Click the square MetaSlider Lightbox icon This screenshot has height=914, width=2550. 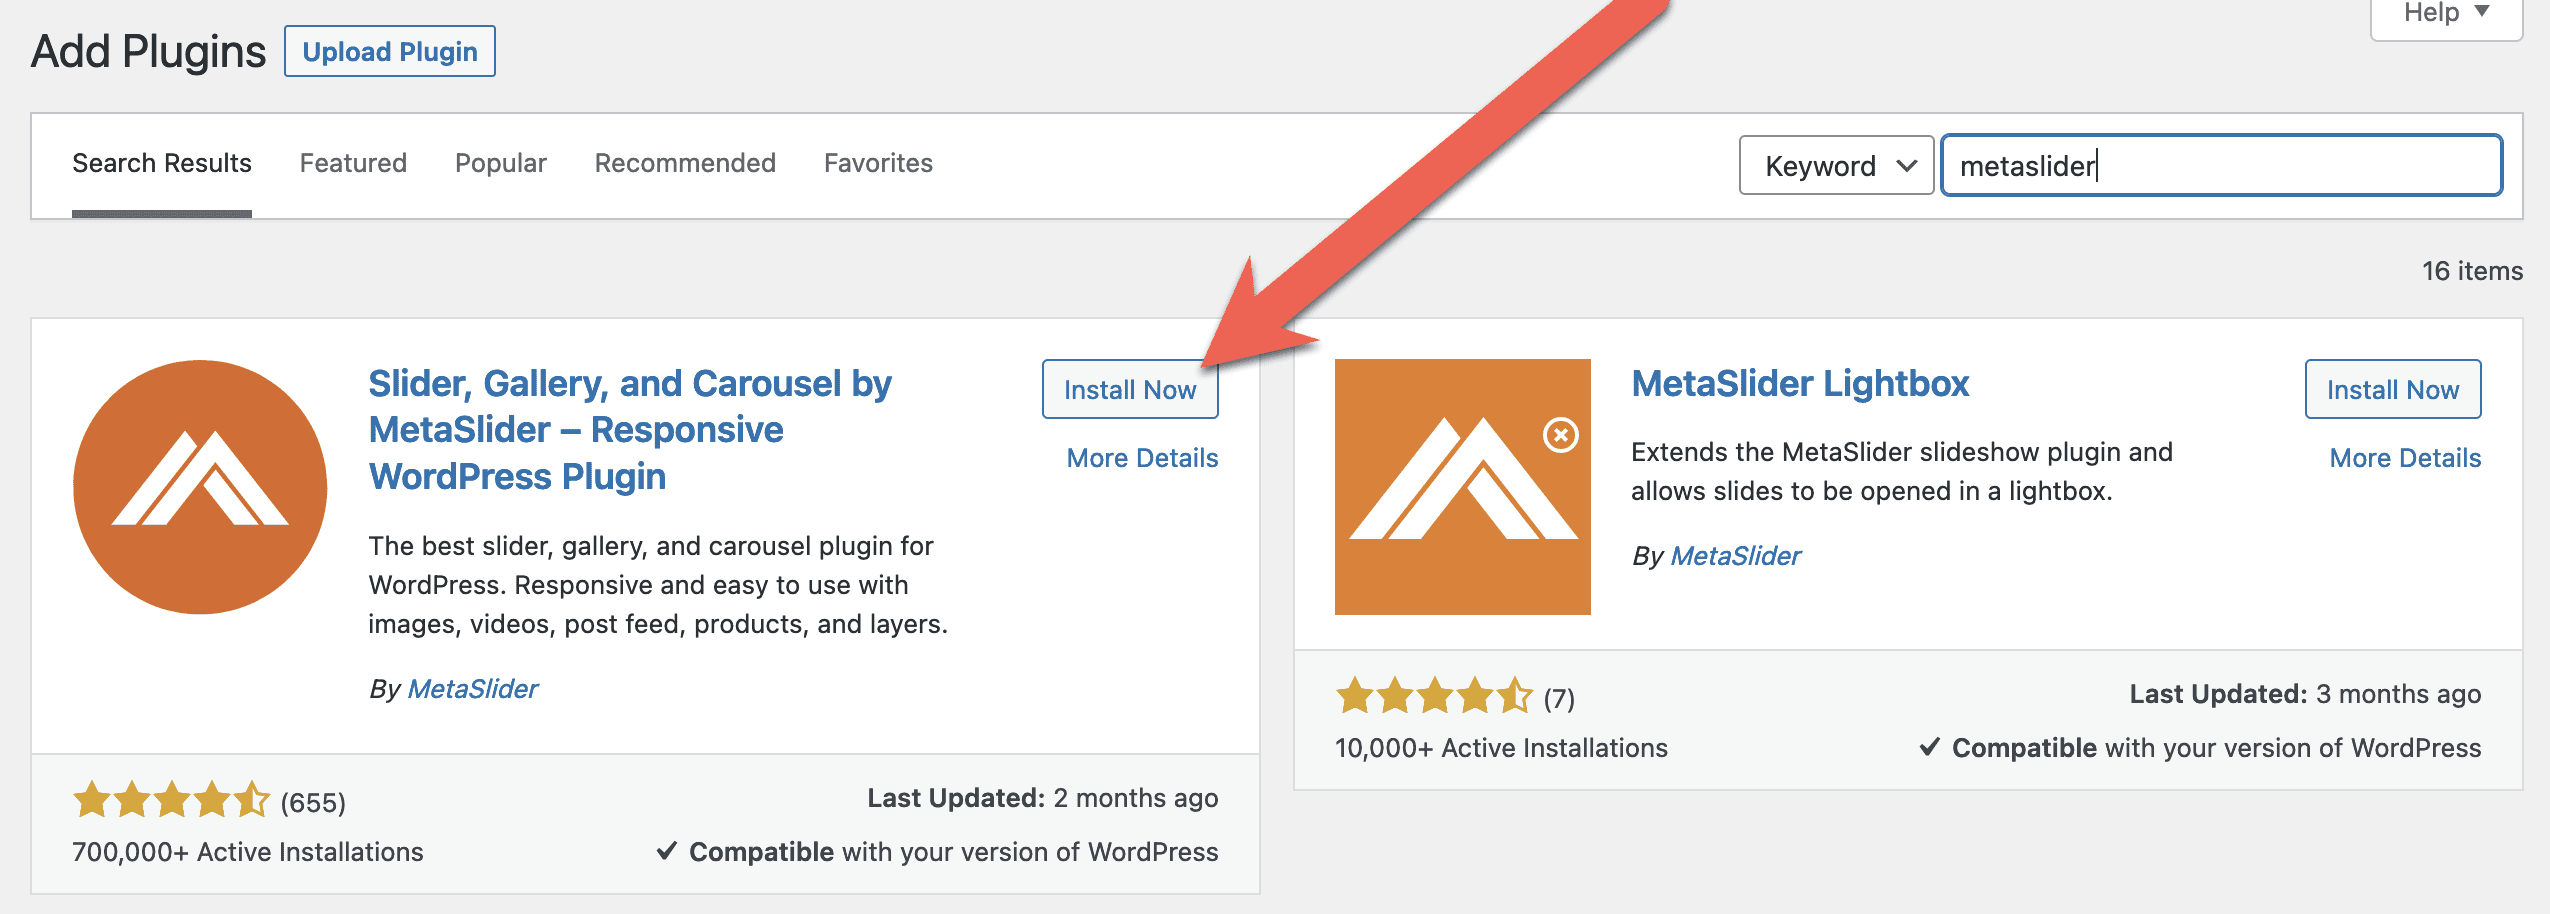coord(1462,487)
